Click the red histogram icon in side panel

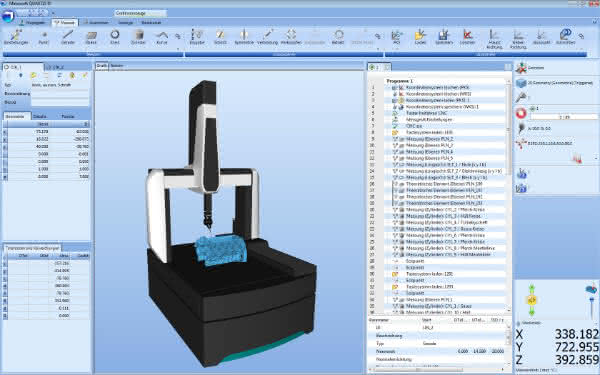point(577,158)
